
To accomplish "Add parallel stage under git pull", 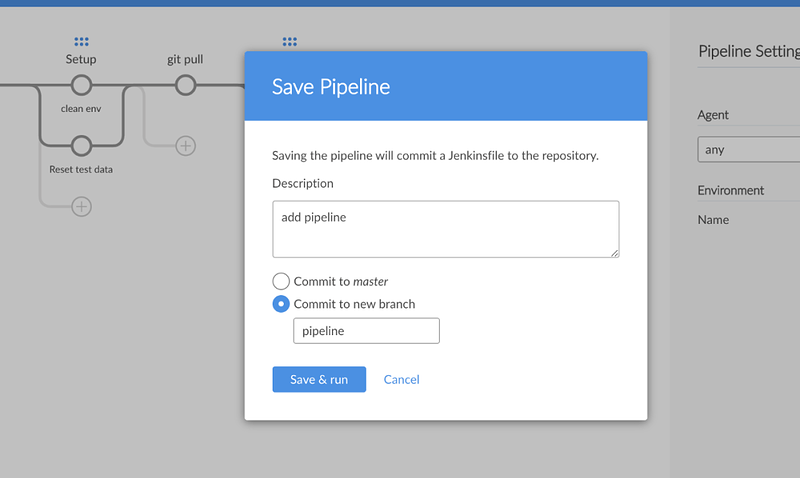I will click(x=186, y=146).
